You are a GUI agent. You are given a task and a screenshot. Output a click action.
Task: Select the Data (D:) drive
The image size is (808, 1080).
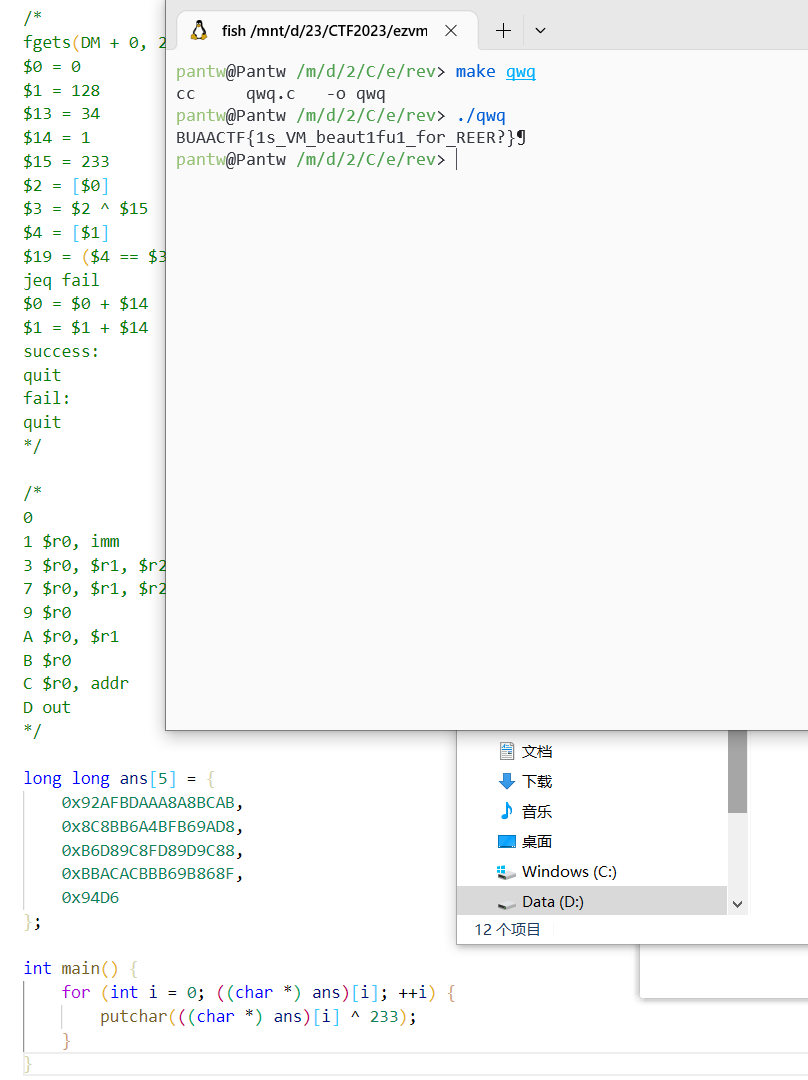[x=552, y=902]
